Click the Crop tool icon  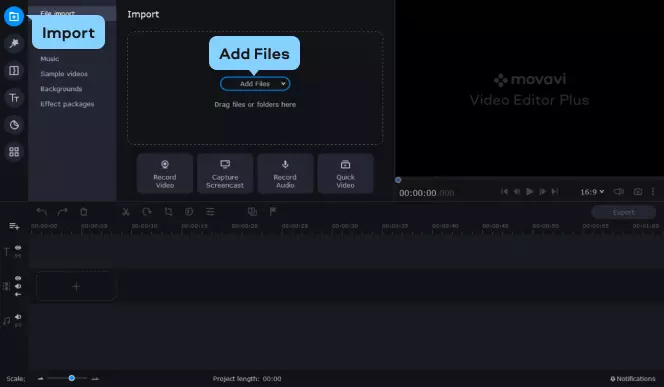pyautogui.click(x=169, y=211)
